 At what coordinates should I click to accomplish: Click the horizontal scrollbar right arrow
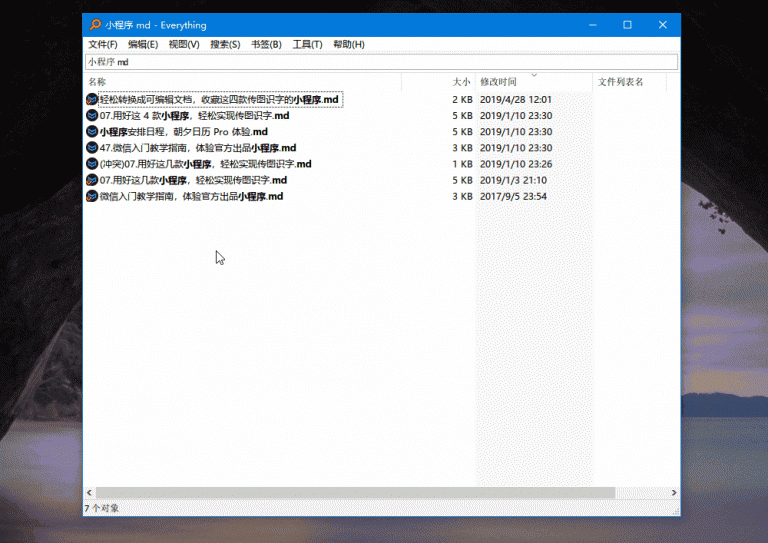[674, 493]
